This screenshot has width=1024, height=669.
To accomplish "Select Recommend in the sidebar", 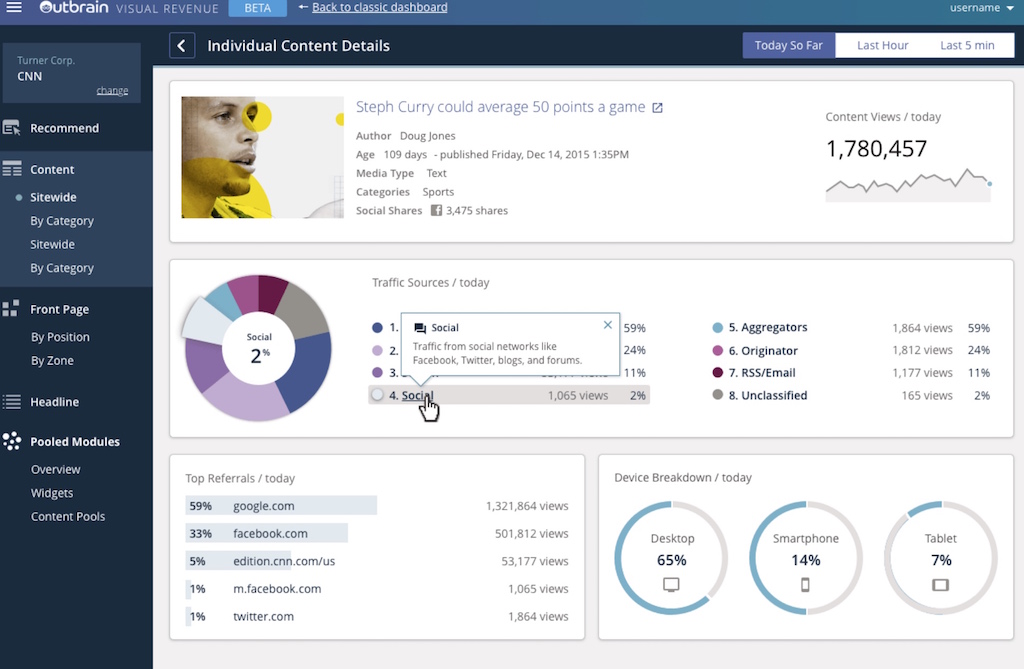I will coord(65,128).
